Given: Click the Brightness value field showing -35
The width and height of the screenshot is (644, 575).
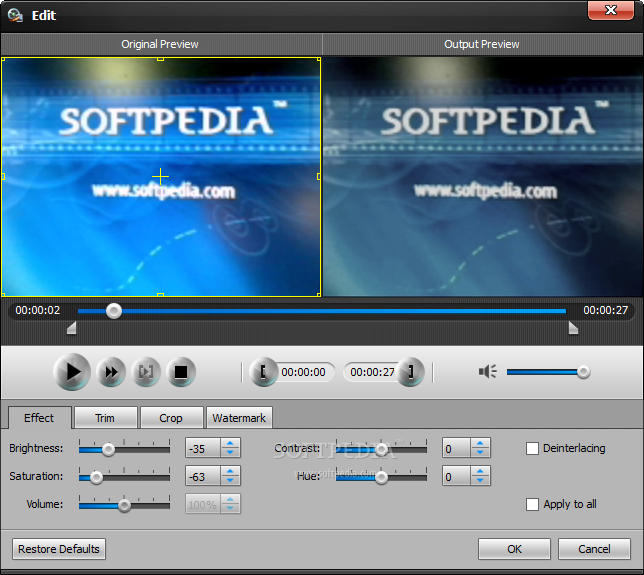Looking at the screenshot, I should [x=203, y=448].
